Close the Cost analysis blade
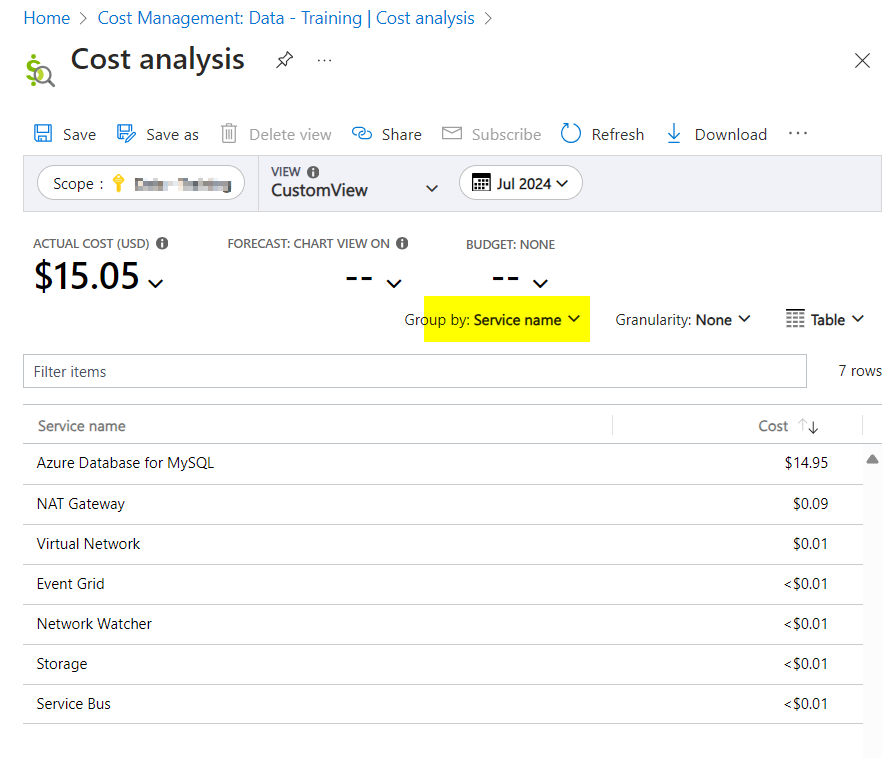This screenshot has height=758, width=892. pyautogui.click(x=862, y=60)
